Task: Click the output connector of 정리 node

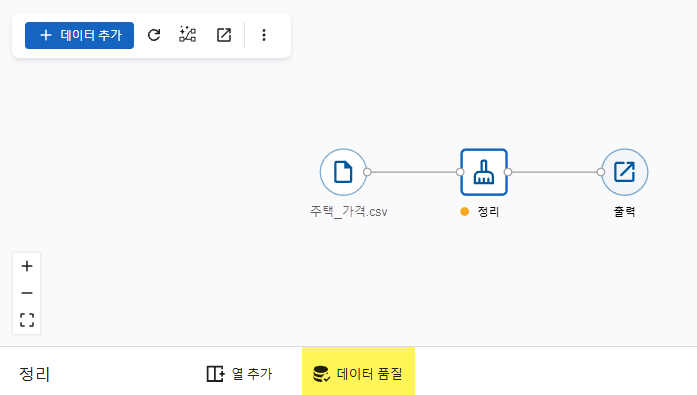Action: [508, 172]
